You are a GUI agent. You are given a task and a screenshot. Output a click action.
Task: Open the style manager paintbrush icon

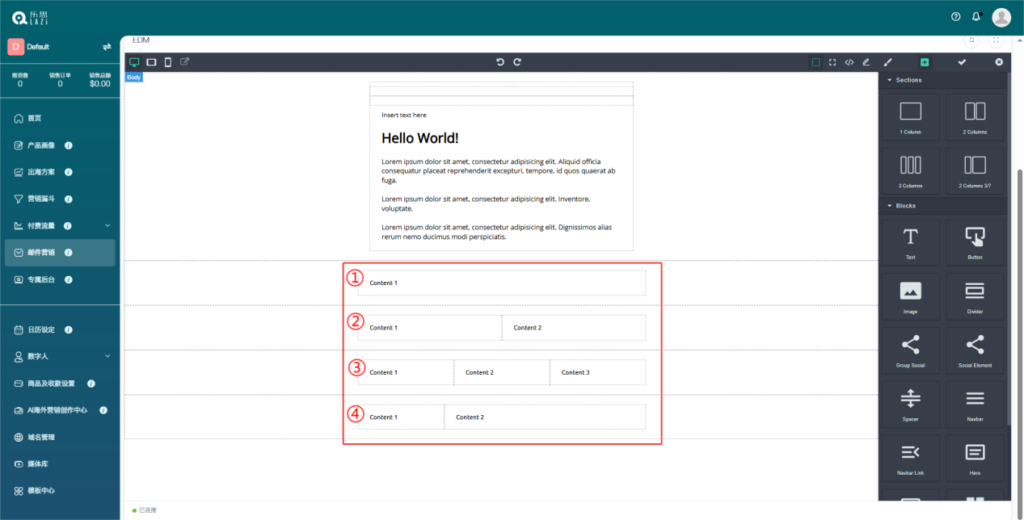pos(887,62)
